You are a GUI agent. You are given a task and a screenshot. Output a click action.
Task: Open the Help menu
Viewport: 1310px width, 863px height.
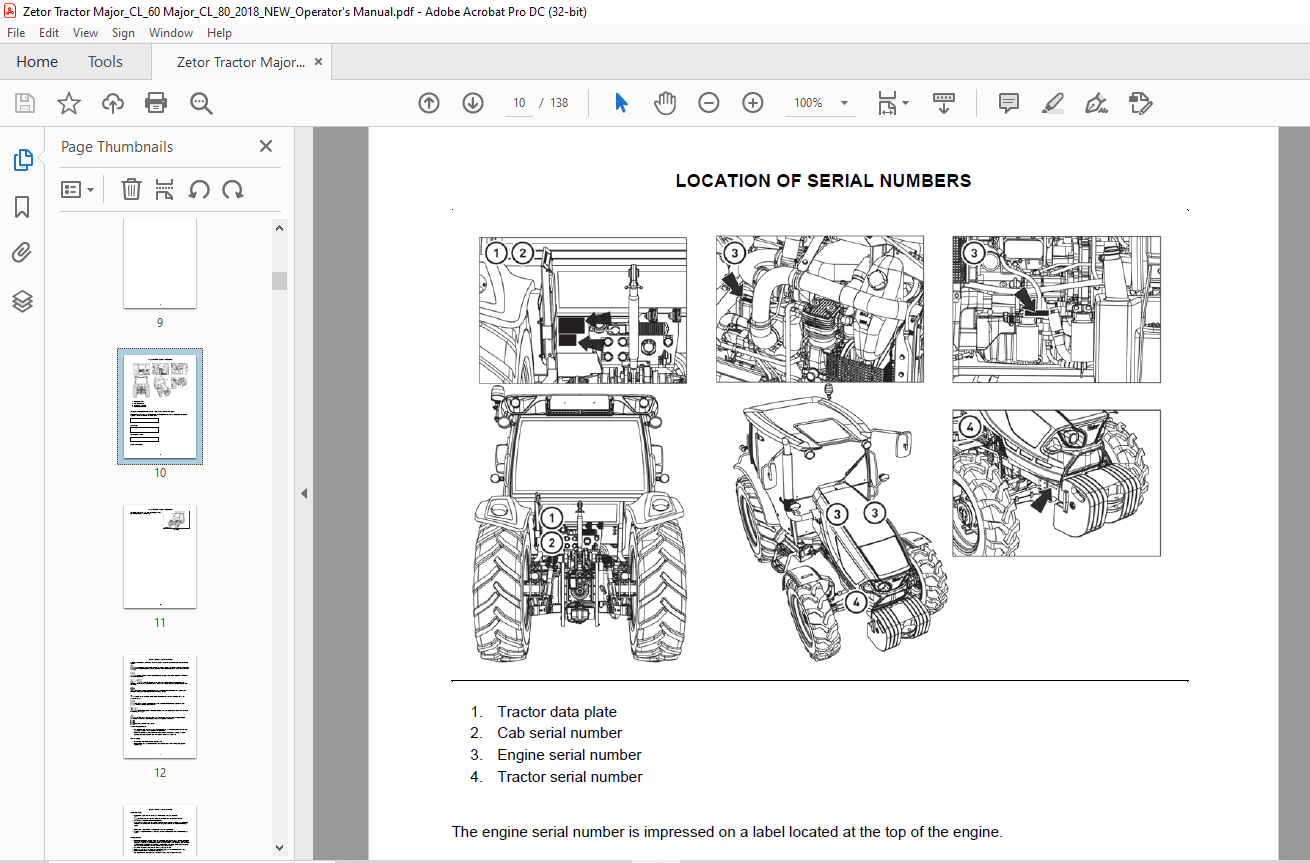click(219, 33)
